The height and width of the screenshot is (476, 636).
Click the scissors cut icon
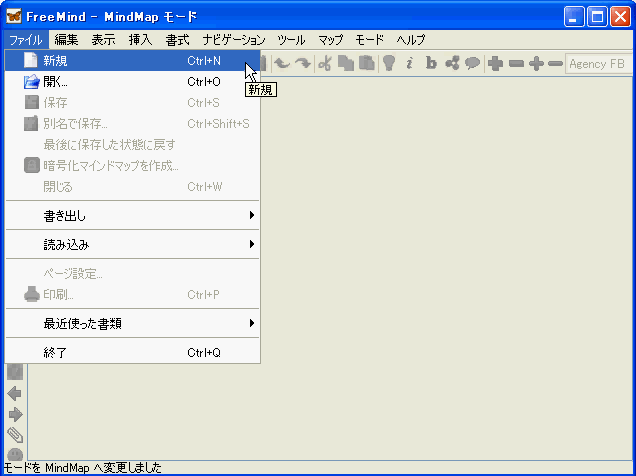(x=325, y=64)
